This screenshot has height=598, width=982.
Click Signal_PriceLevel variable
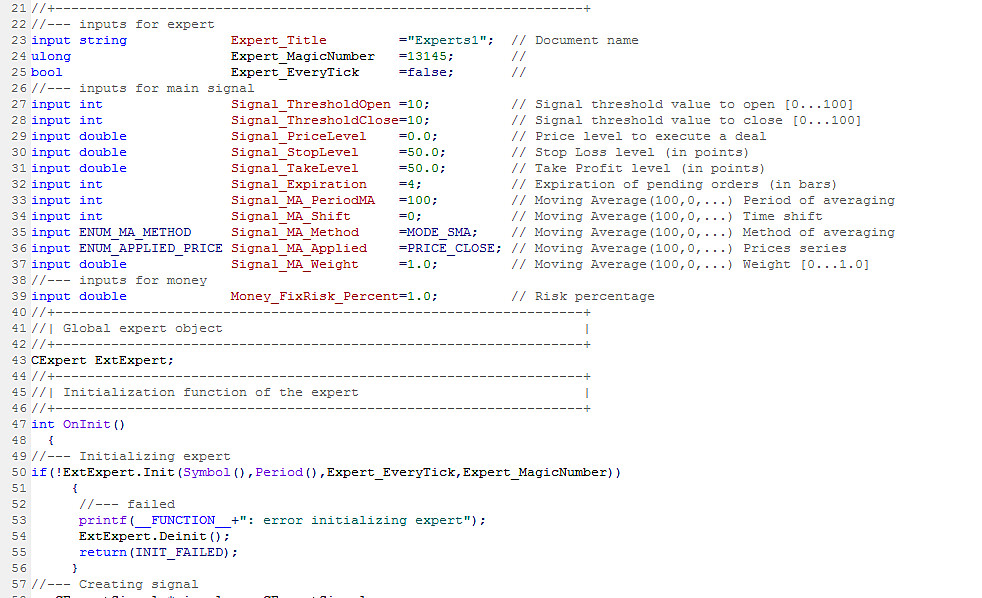point(298,136)
